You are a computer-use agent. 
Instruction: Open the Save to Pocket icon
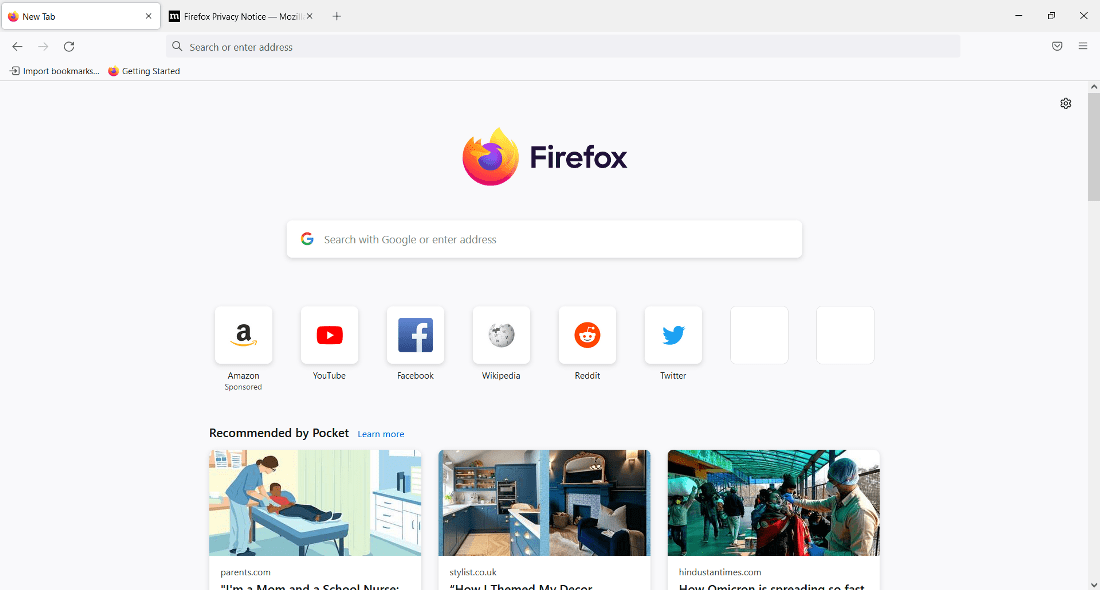(x=1057, y=46)
